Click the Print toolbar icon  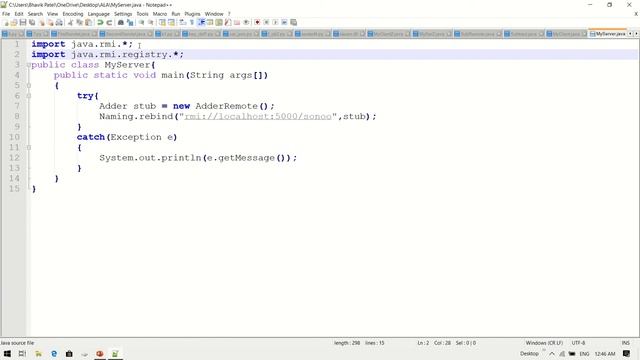click(59, 22)
